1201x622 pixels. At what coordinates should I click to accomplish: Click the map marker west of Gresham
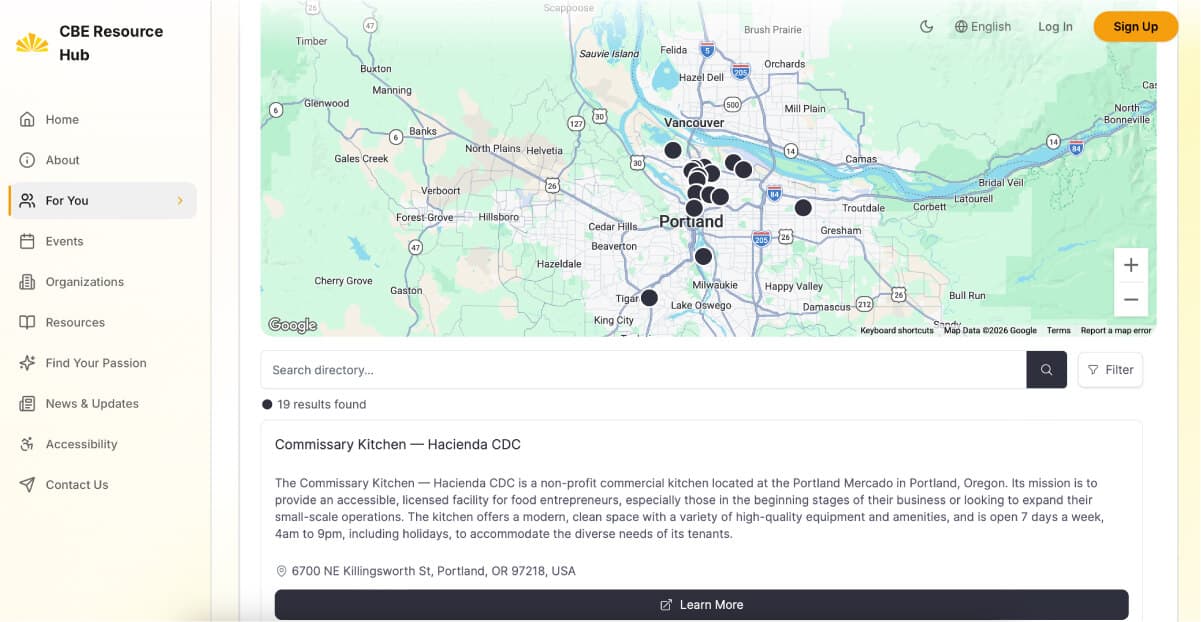tap(803, 208)
